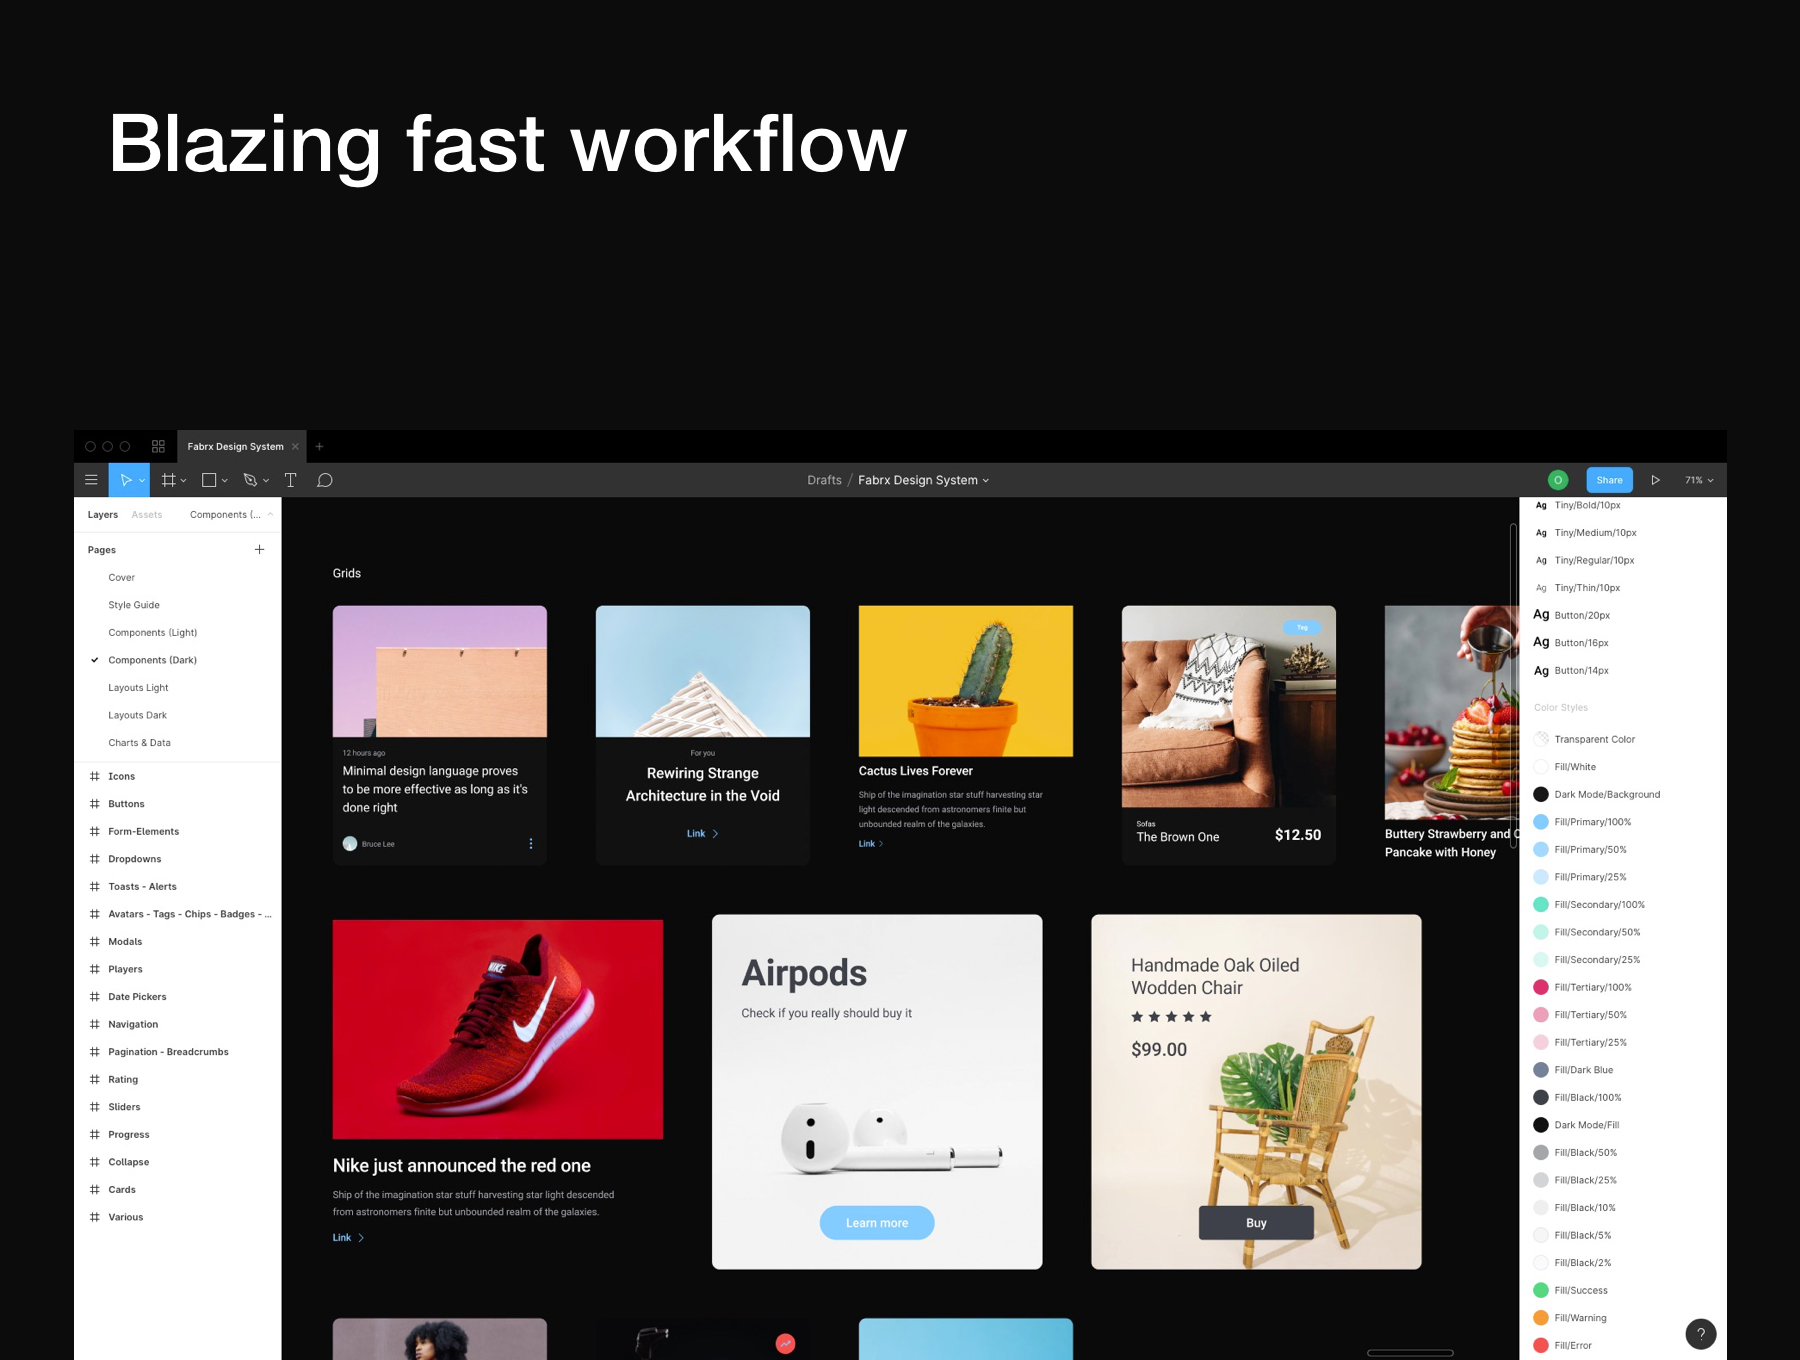Select the Pen tool
This screenshot has height=1360, width=1800.
[x=250, y=479]
